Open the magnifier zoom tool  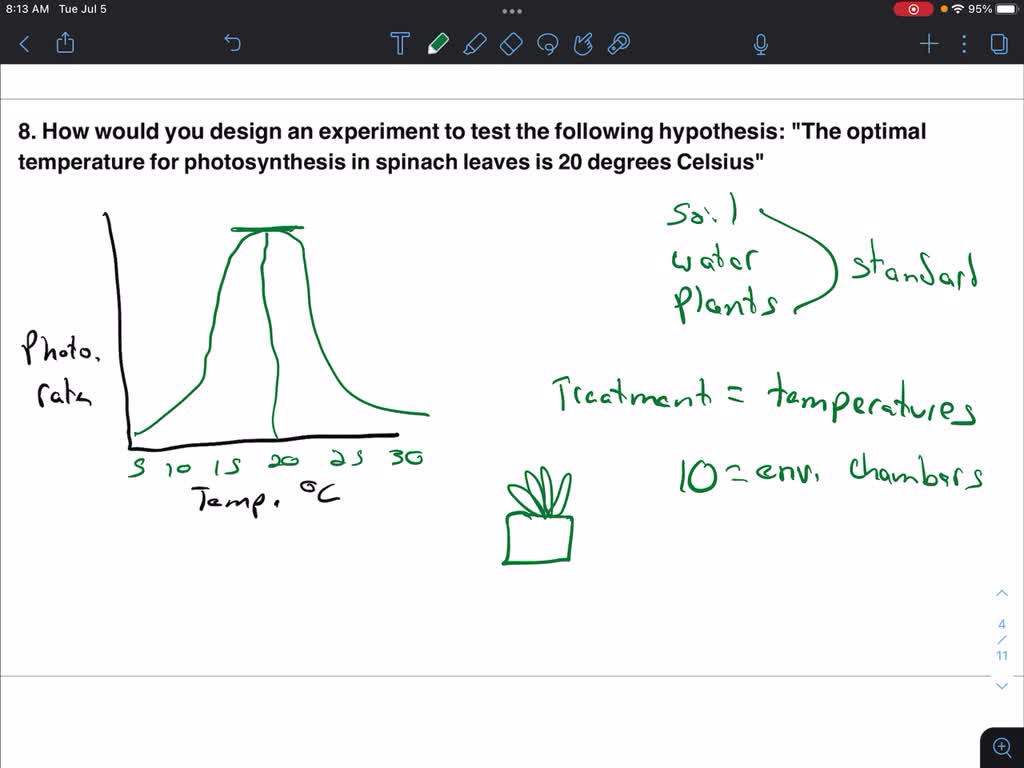click(618, 43)
